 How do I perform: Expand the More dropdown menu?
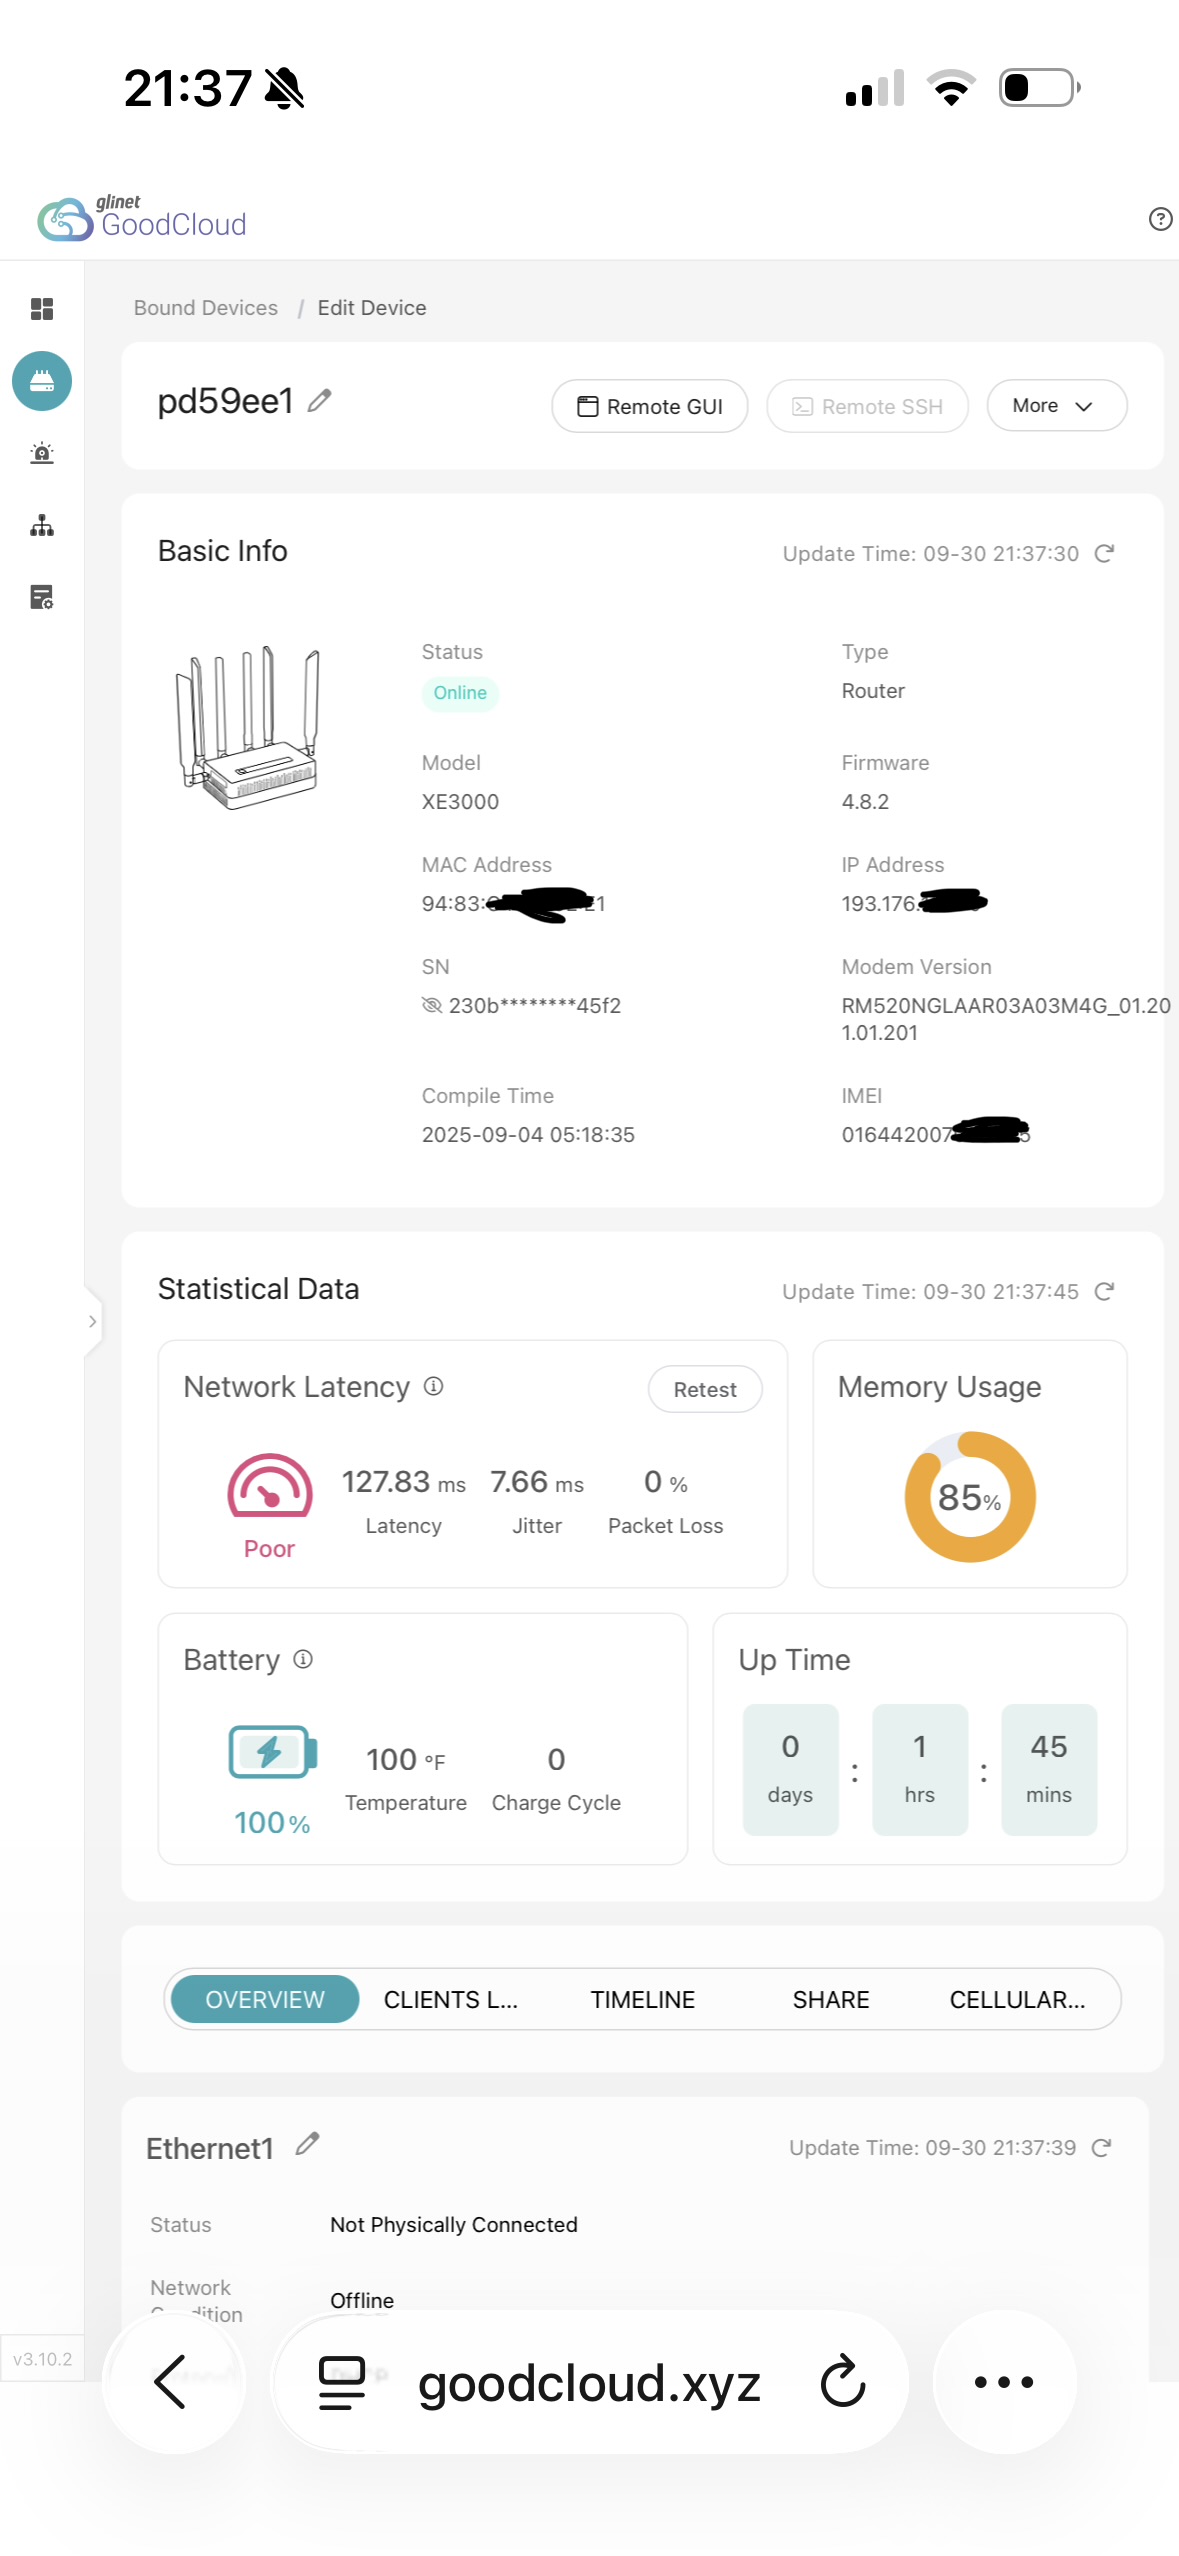point(1056,406)
